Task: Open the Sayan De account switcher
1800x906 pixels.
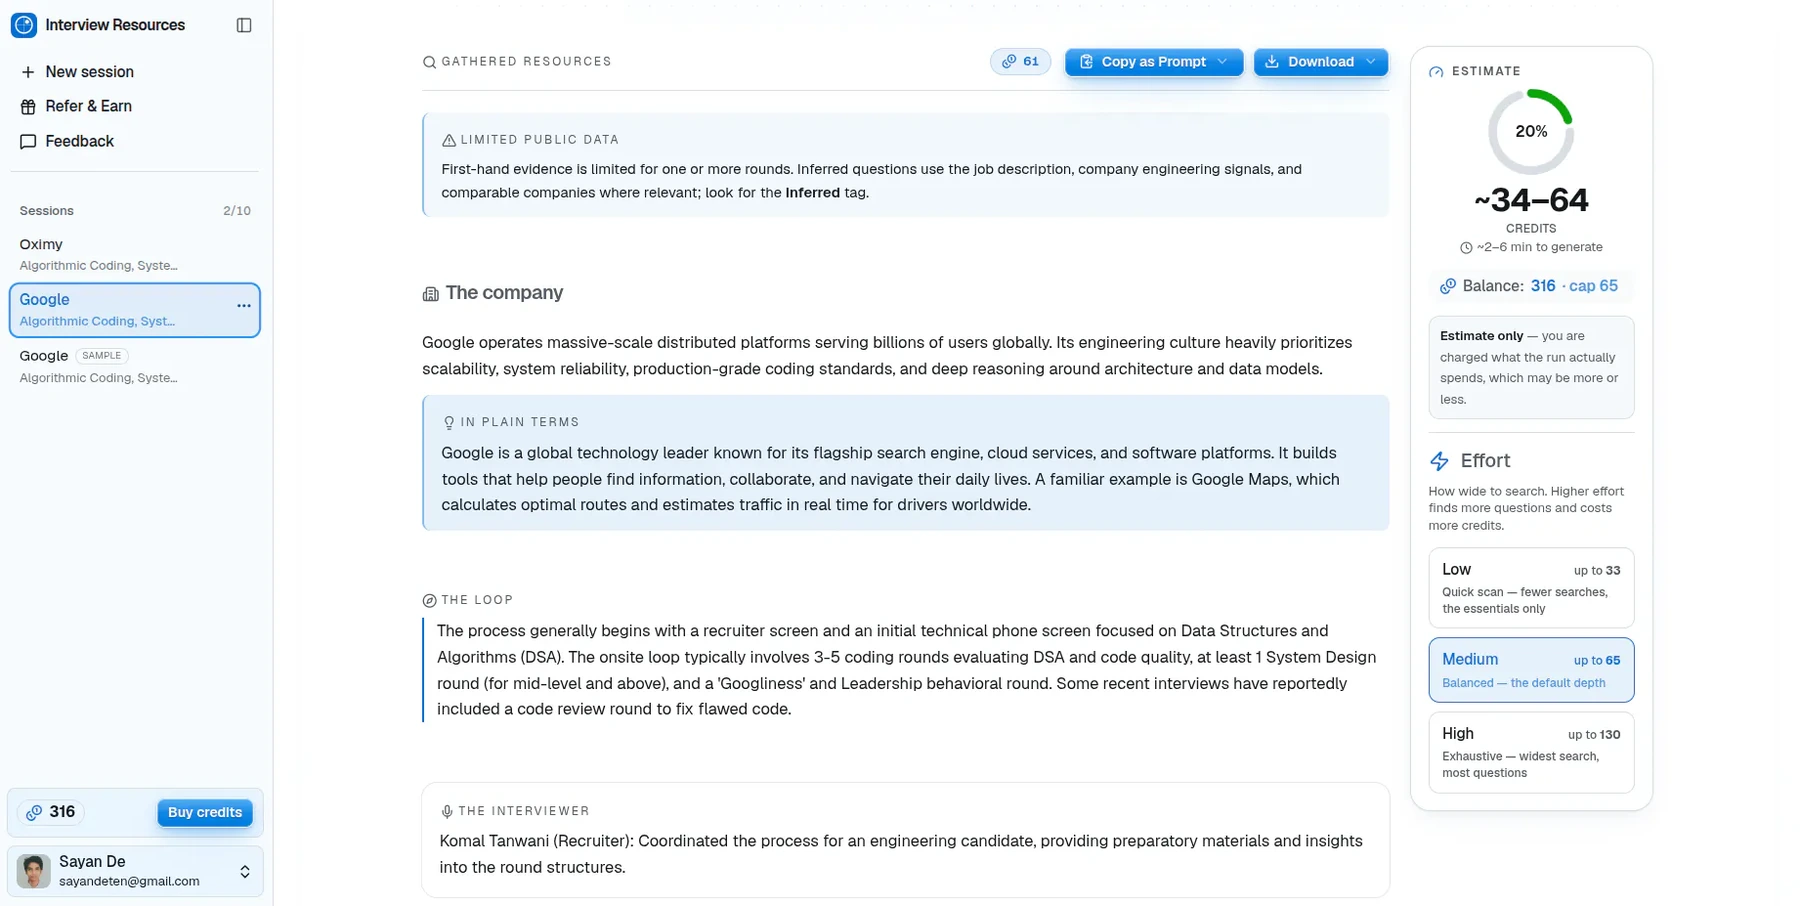Action: pos(135,871)
